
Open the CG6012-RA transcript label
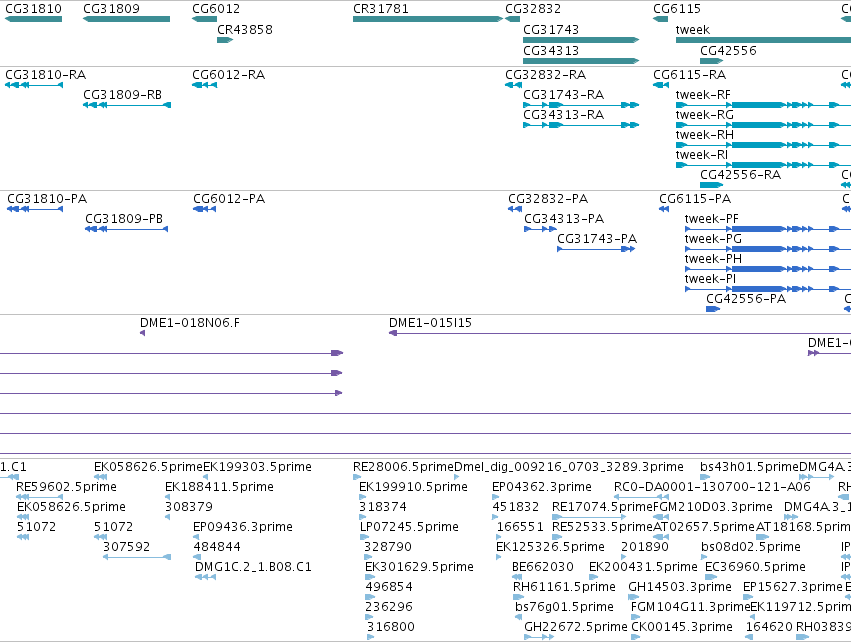coord(228,74)
